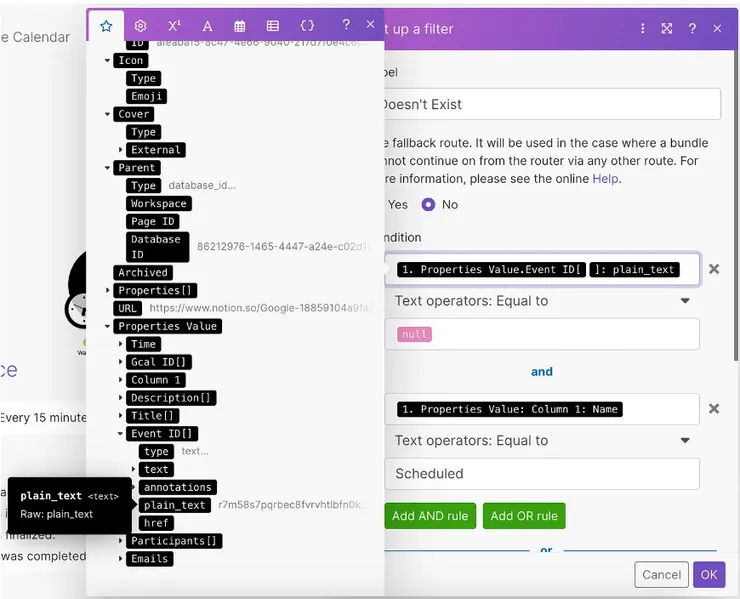Open help in the mapping panel

(x=346, y=25)
